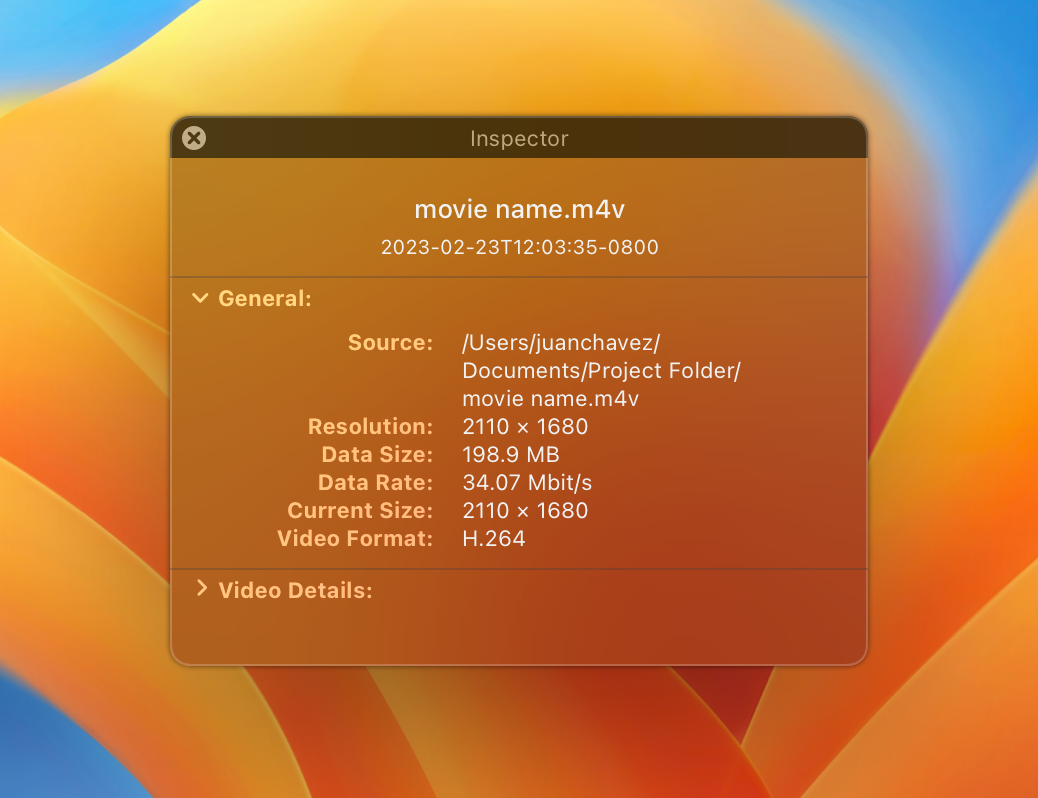Click the Resolution value 2110 × 1680

point(525,426)
